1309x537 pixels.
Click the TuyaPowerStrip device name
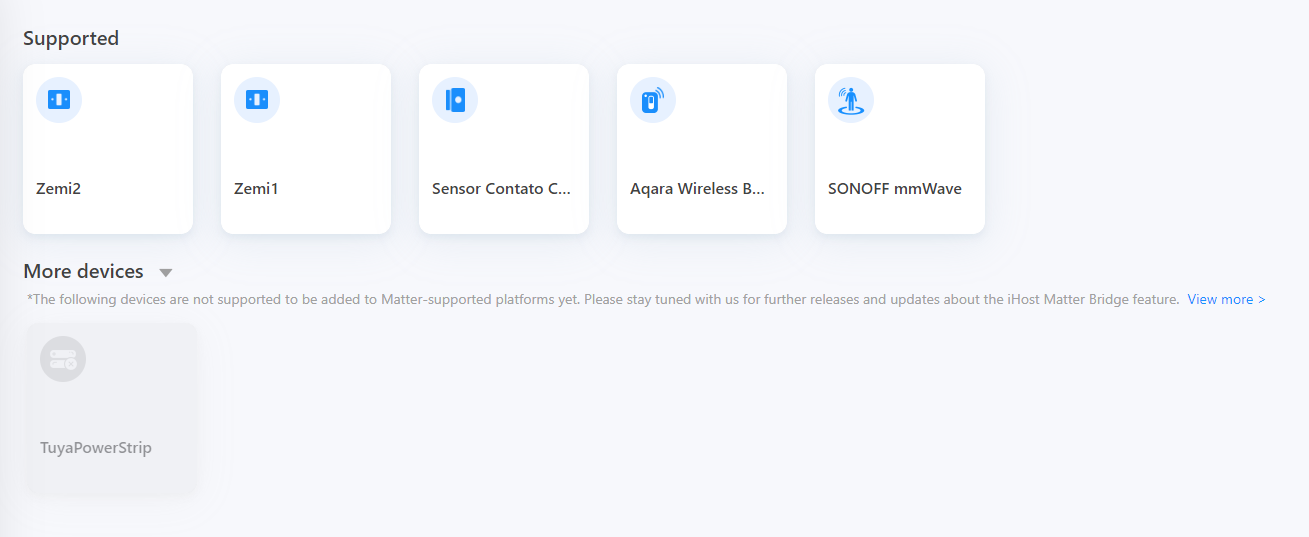96,448
